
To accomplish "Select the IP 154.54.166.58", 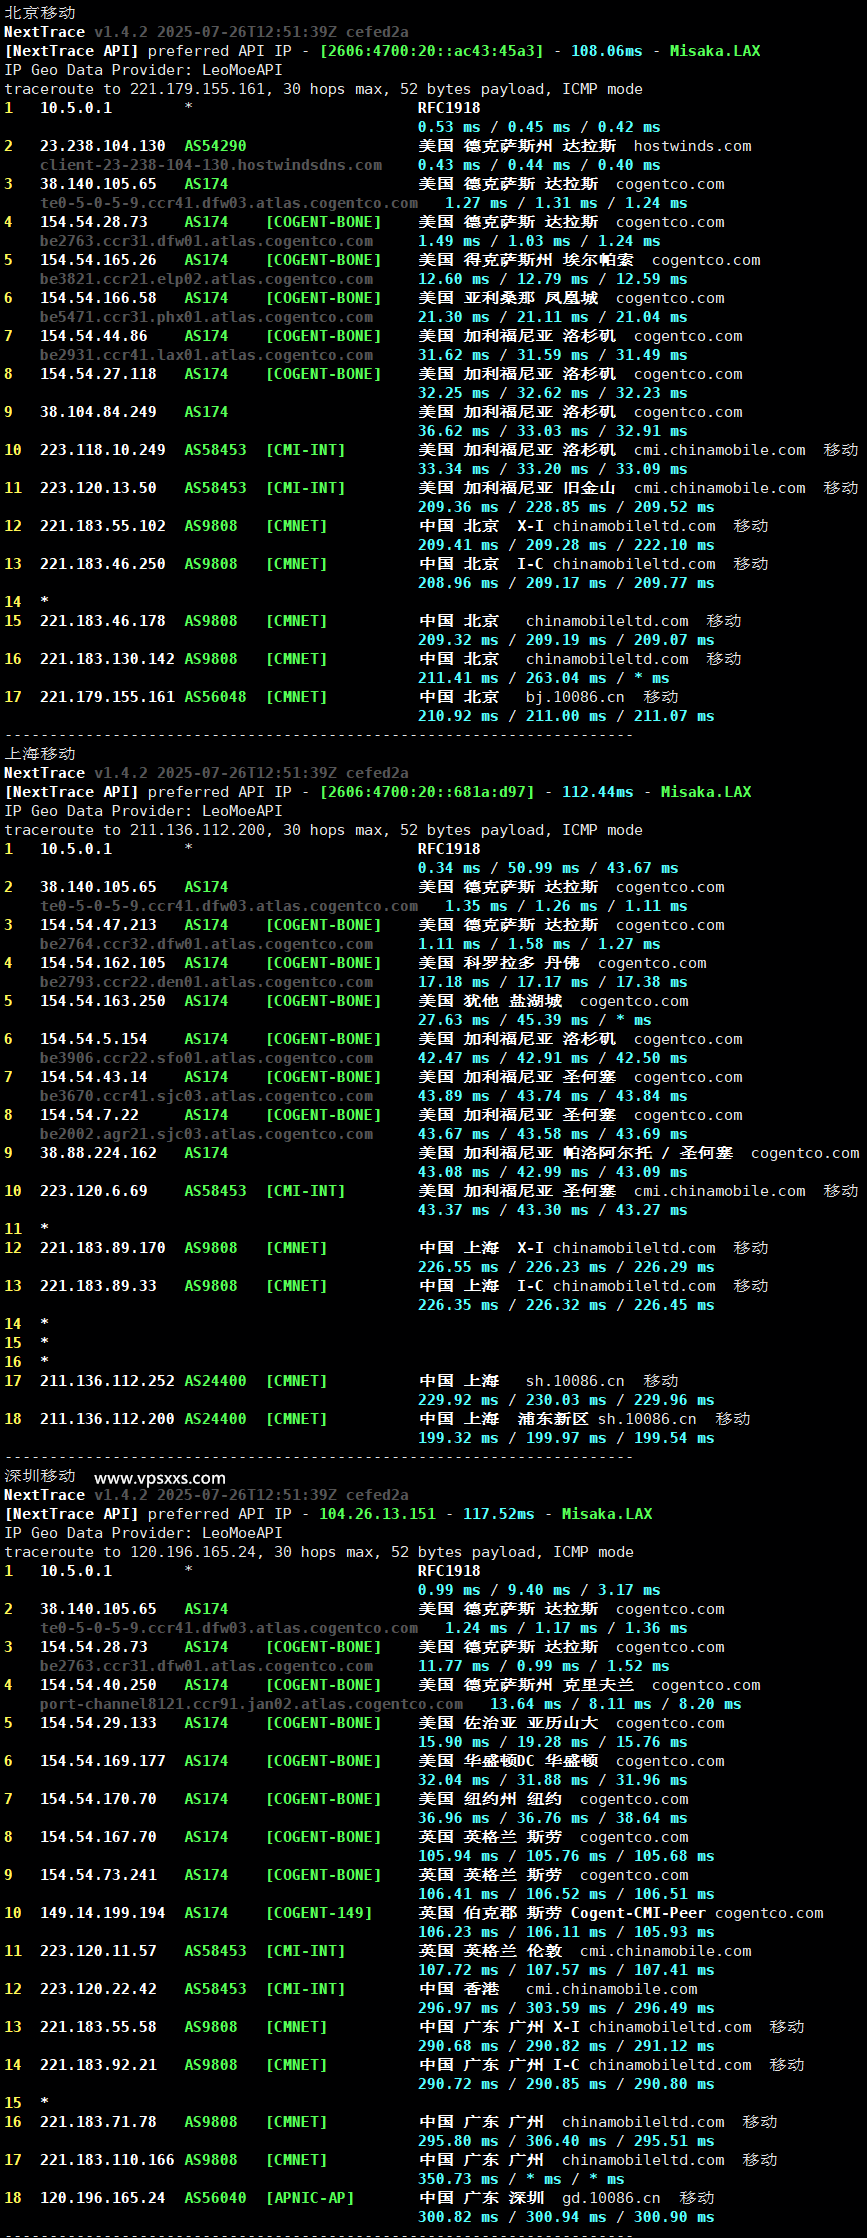I will (x=98, y=298).
